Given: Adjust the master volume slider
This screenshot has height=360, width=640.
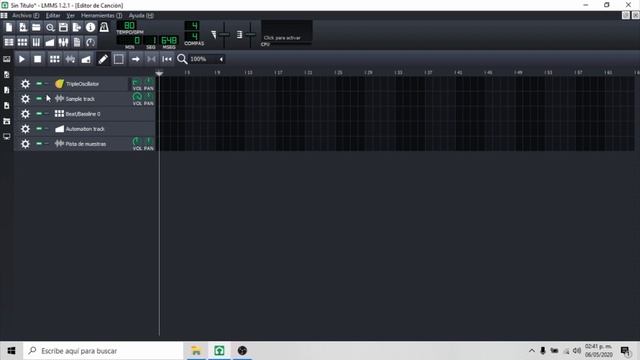Looking at the screenshot, I should (224, 34).
